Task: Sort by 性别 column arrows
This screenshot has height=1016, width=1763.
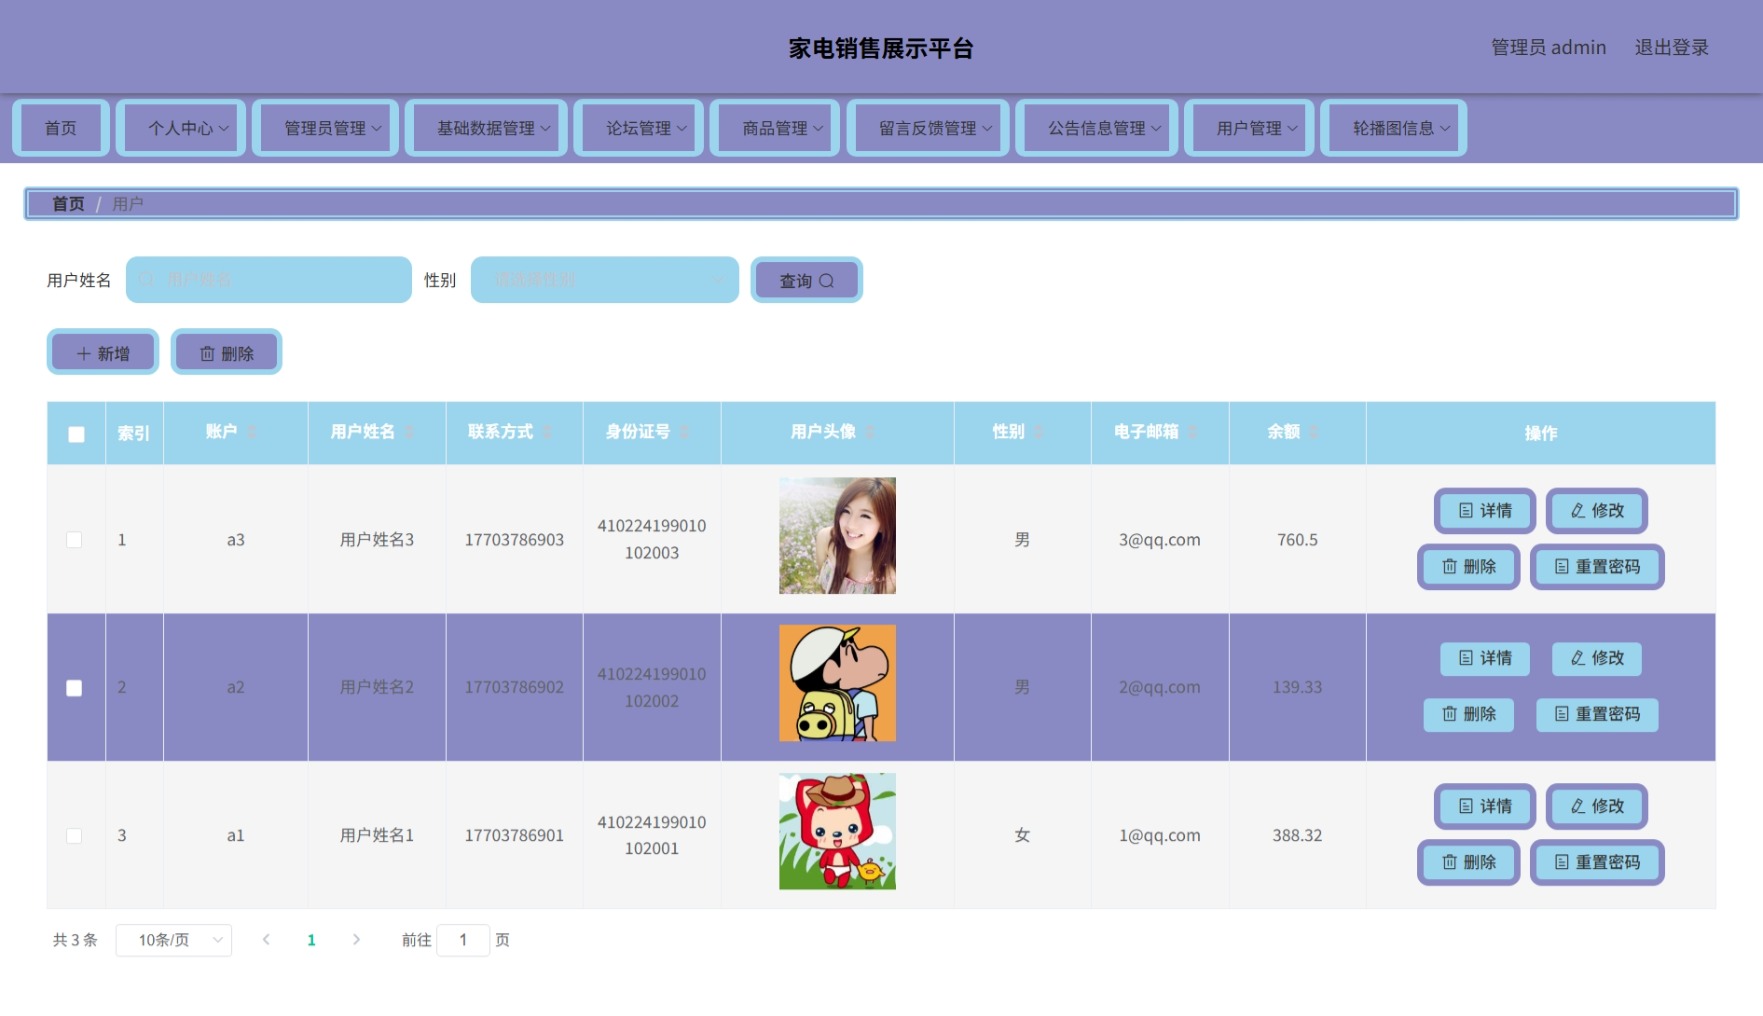Action: tap(1038, 432)
